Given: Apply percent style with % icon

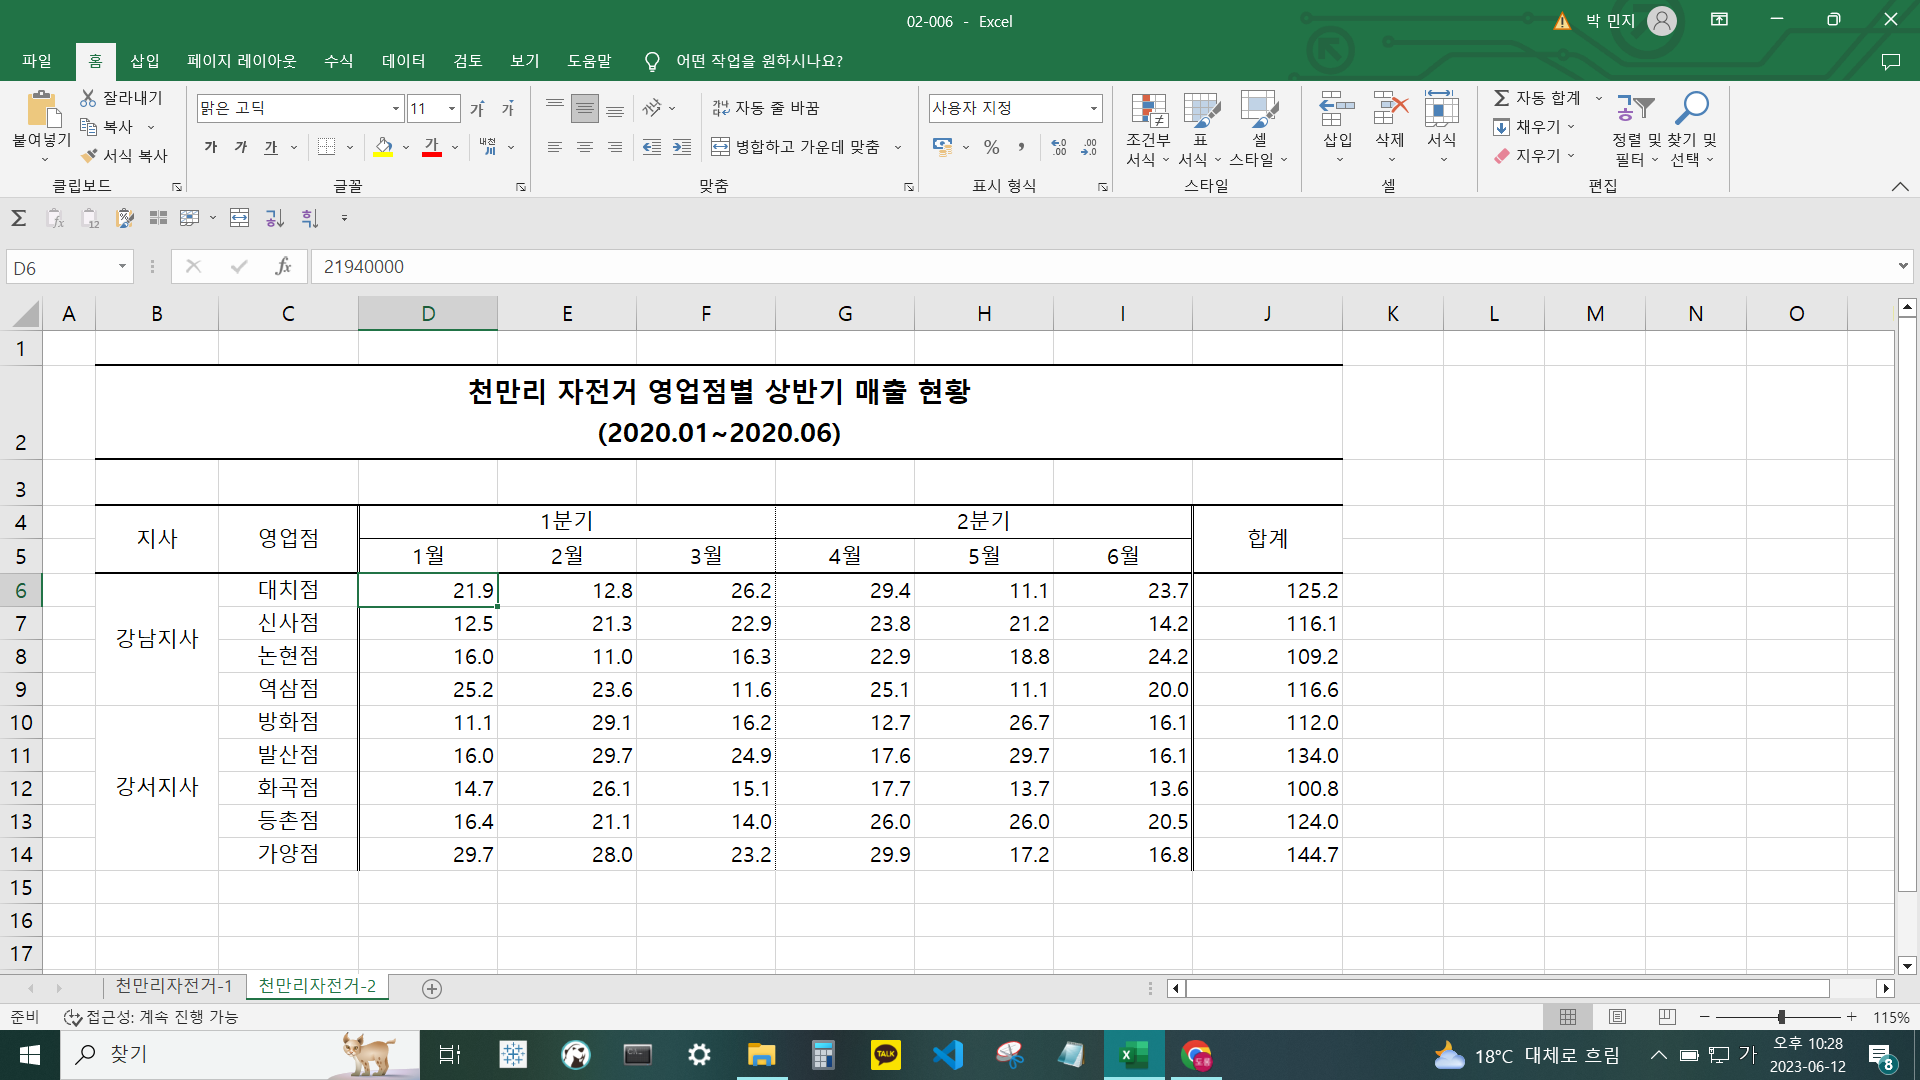Looking at the screenshot, I should pos(991,147).
